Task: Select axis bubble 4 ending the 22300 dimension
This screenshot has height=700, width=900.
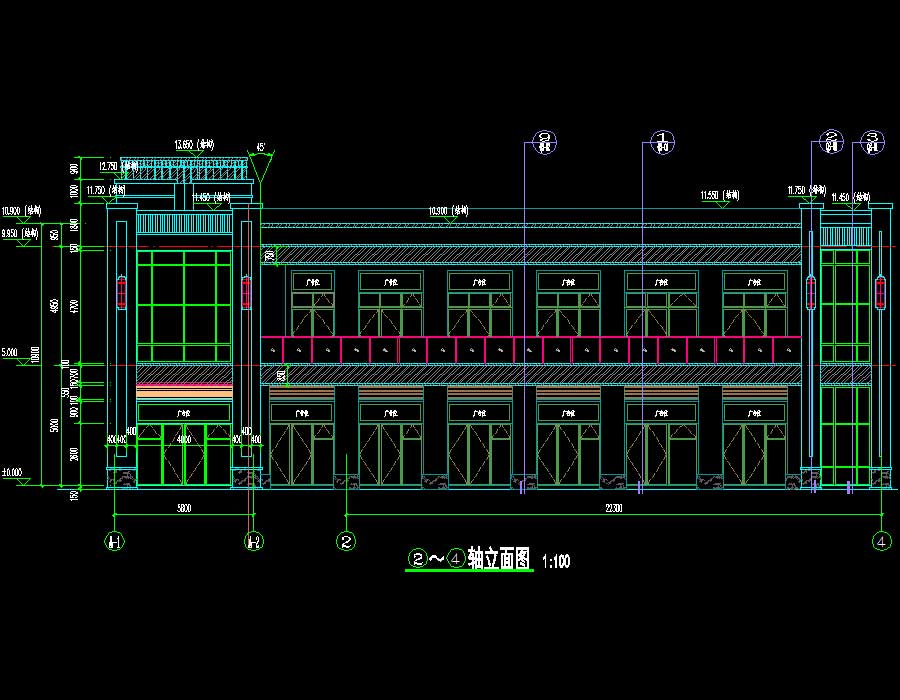Action: pos(882,541)
